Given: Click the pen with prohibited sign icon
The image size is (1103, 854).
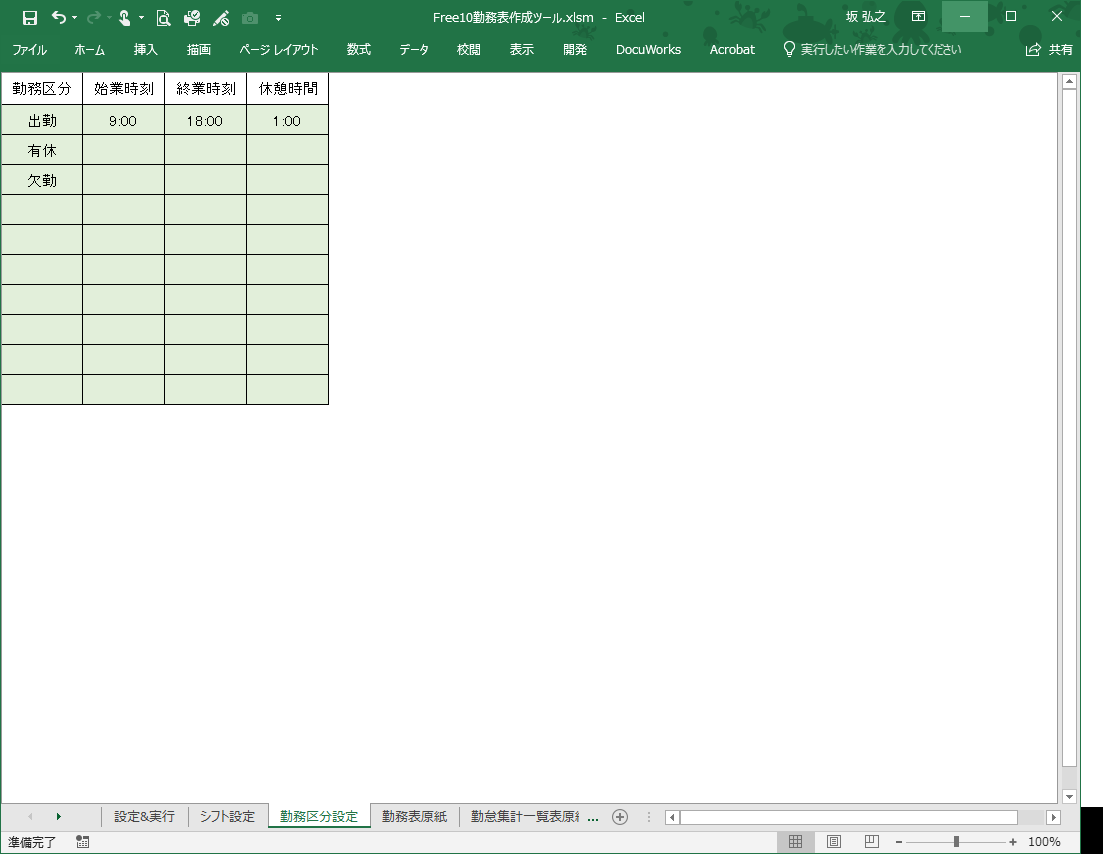Looking at the screenshot, I should click(221, 18).
